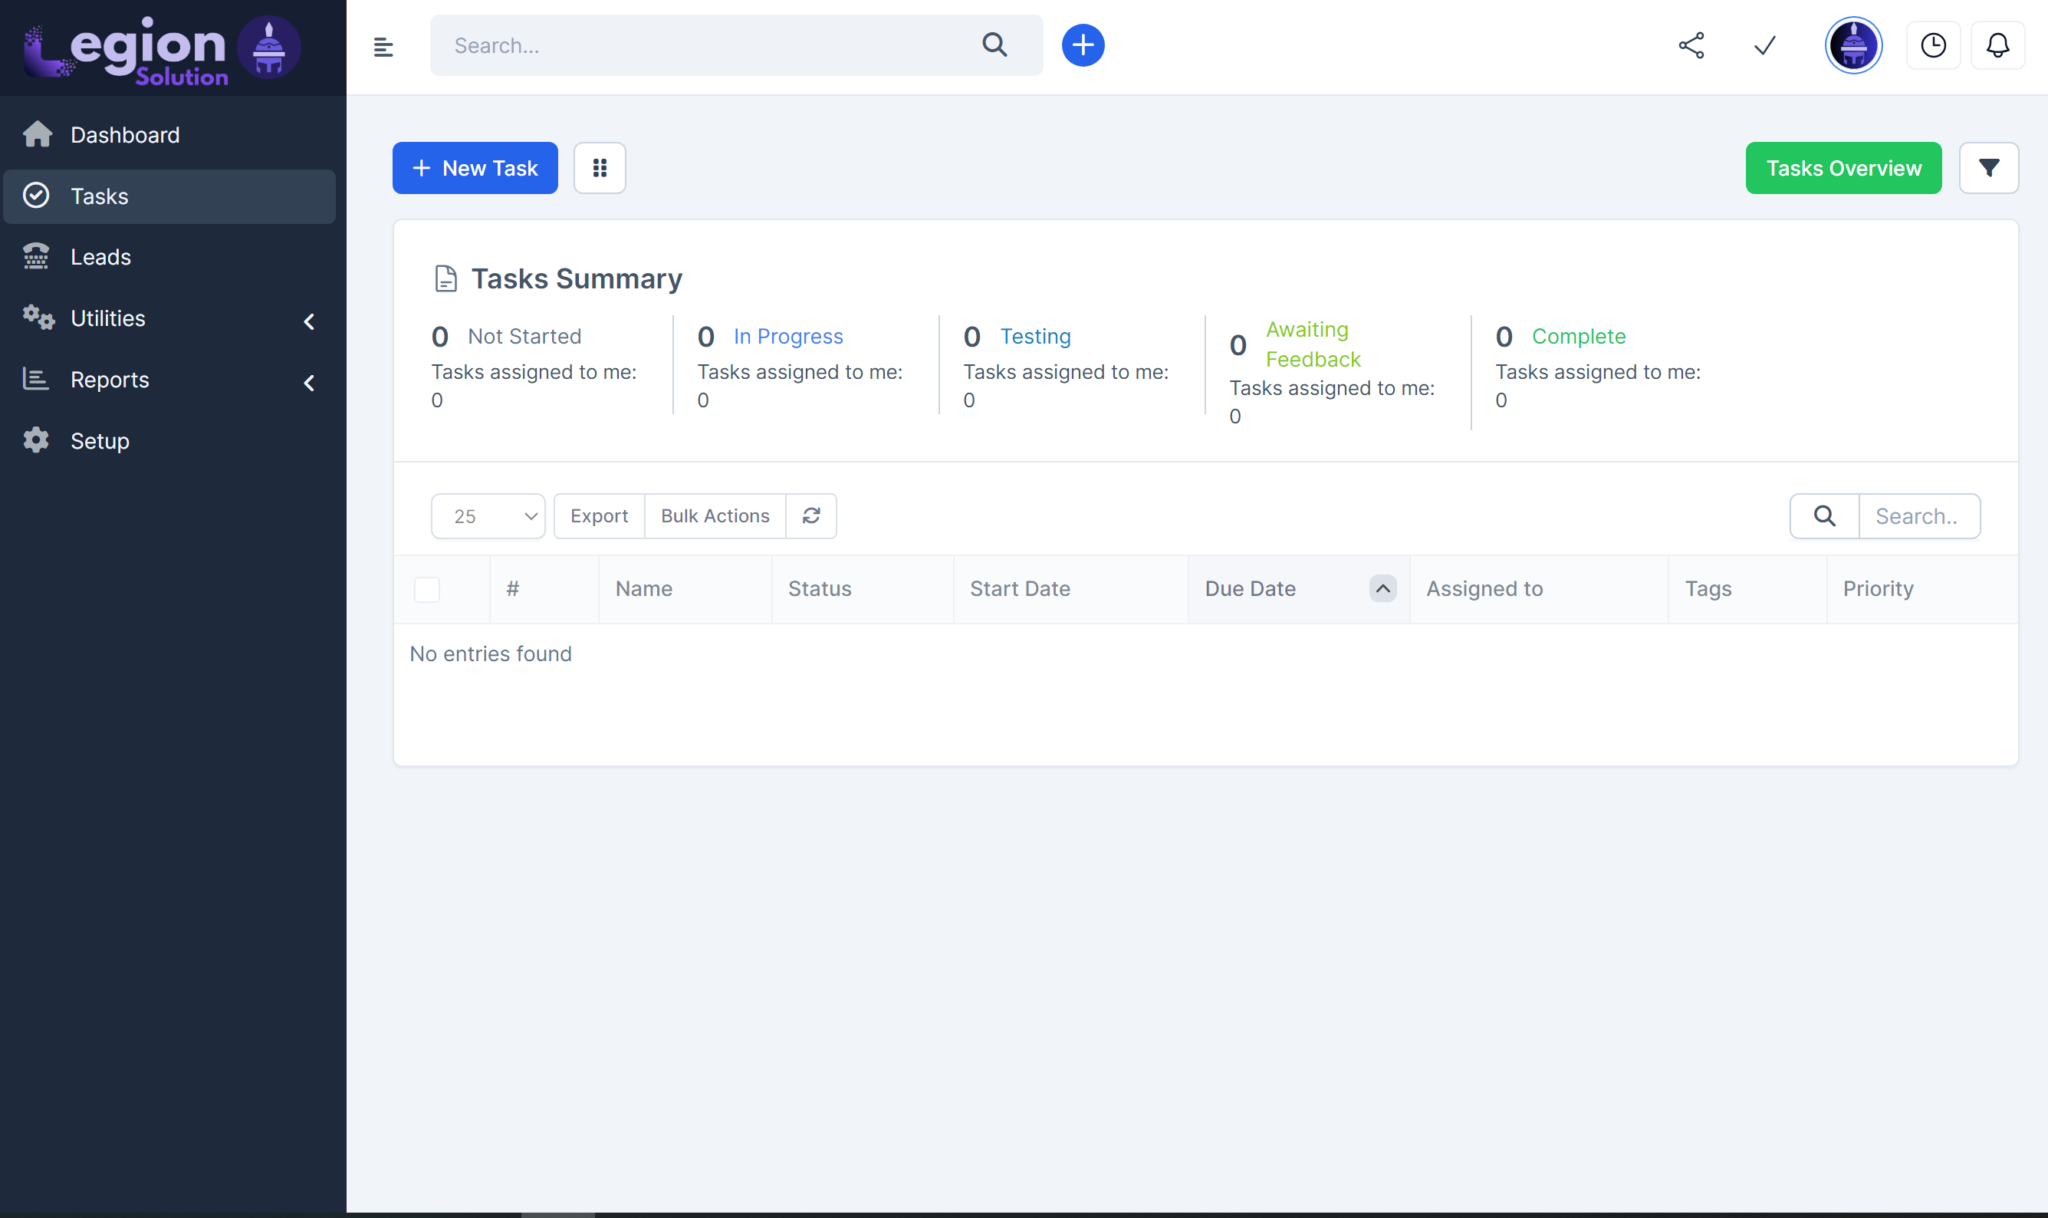Screen dimensions: 2048x1218
Task: Expand the Reports sidebar menu
Action: coord(170,380)
